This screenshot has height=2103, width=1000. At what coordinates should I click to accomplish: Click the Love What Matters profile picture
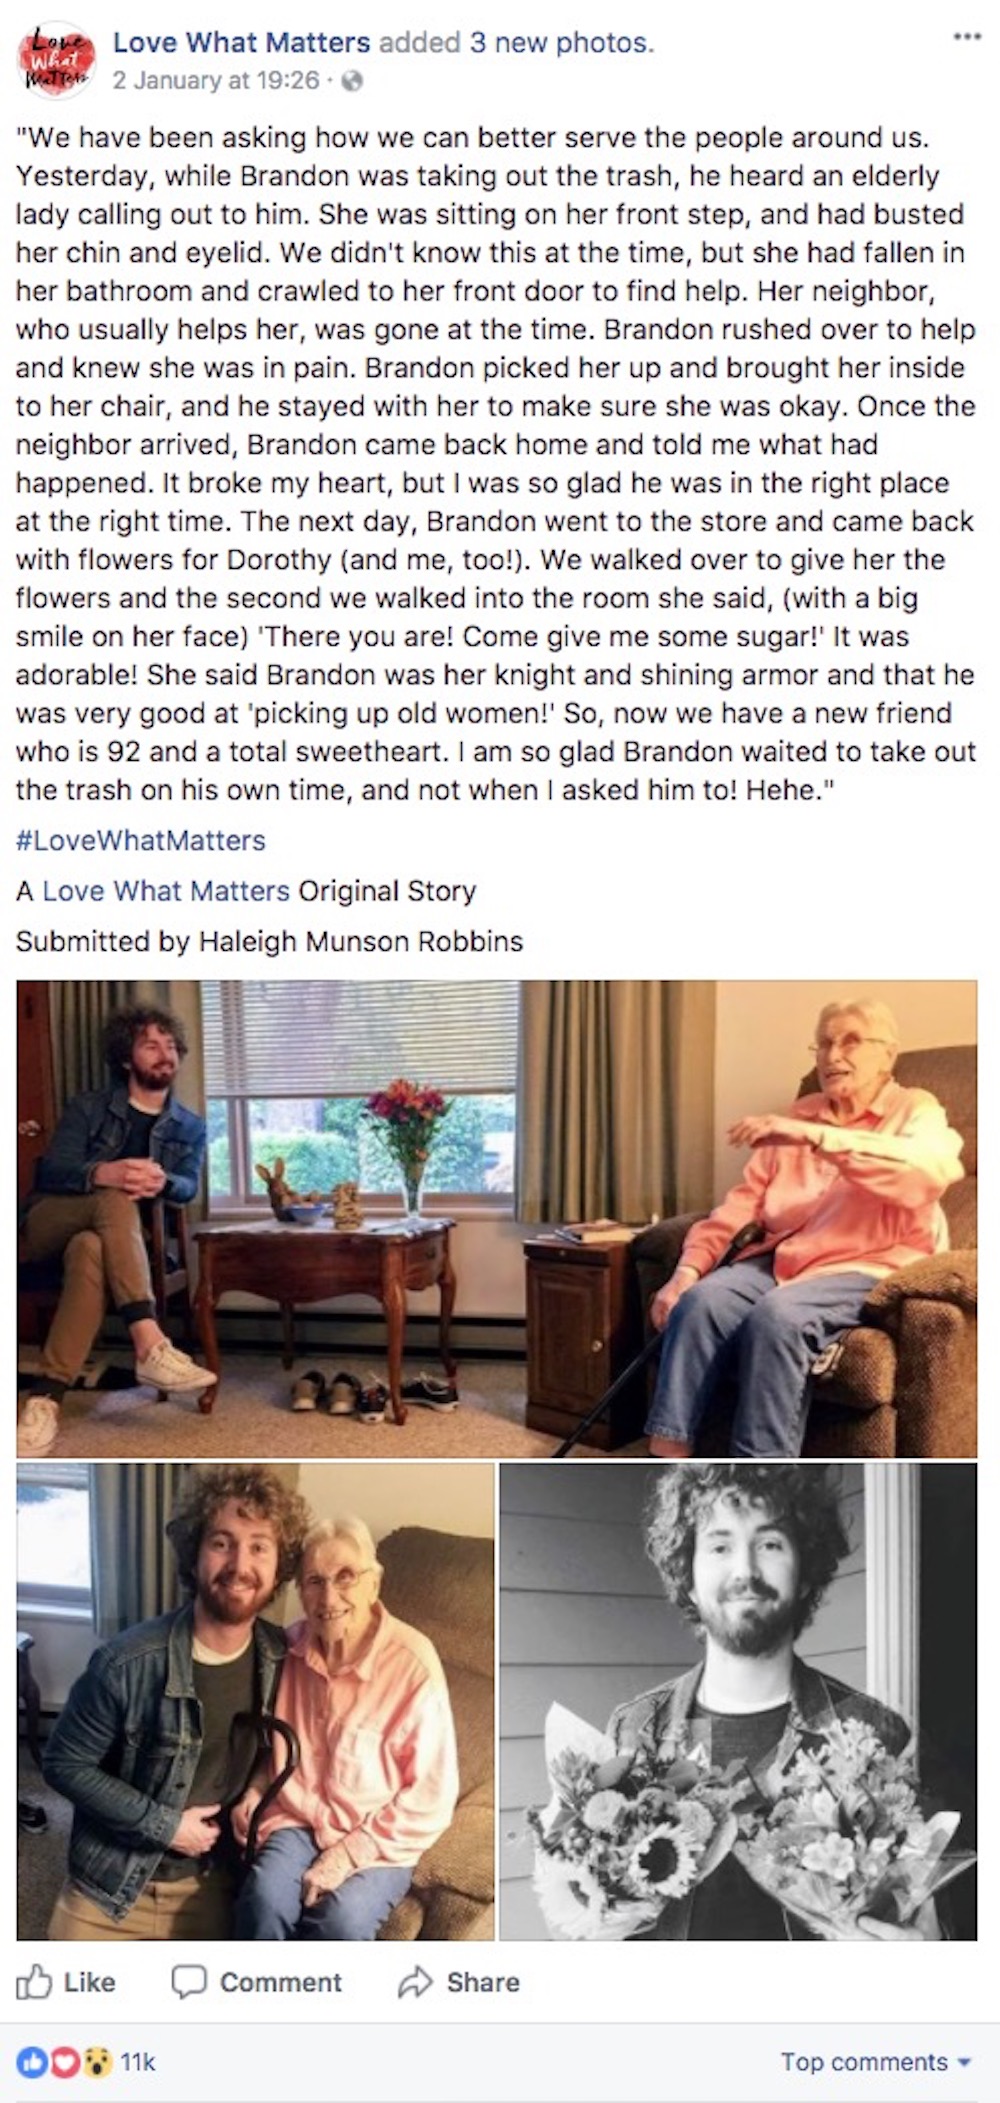tap(57, 62)
